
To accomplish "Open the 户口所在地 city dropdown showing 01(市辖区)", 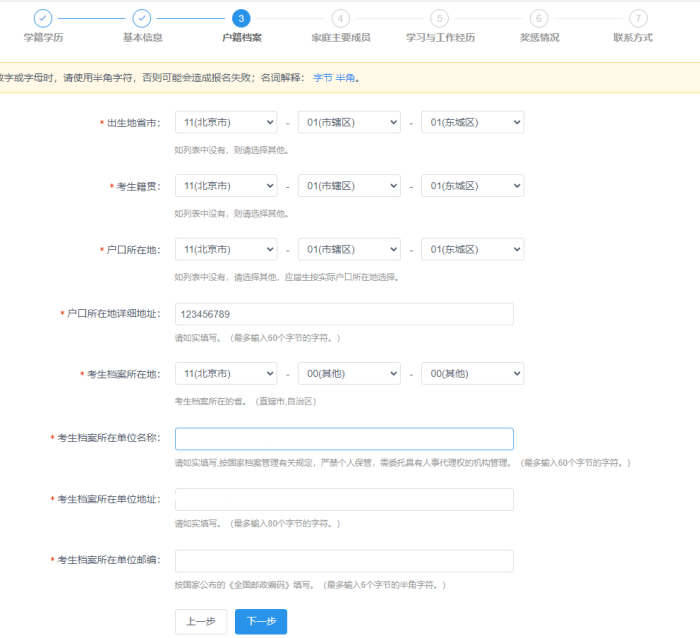I will click(349, 249).
